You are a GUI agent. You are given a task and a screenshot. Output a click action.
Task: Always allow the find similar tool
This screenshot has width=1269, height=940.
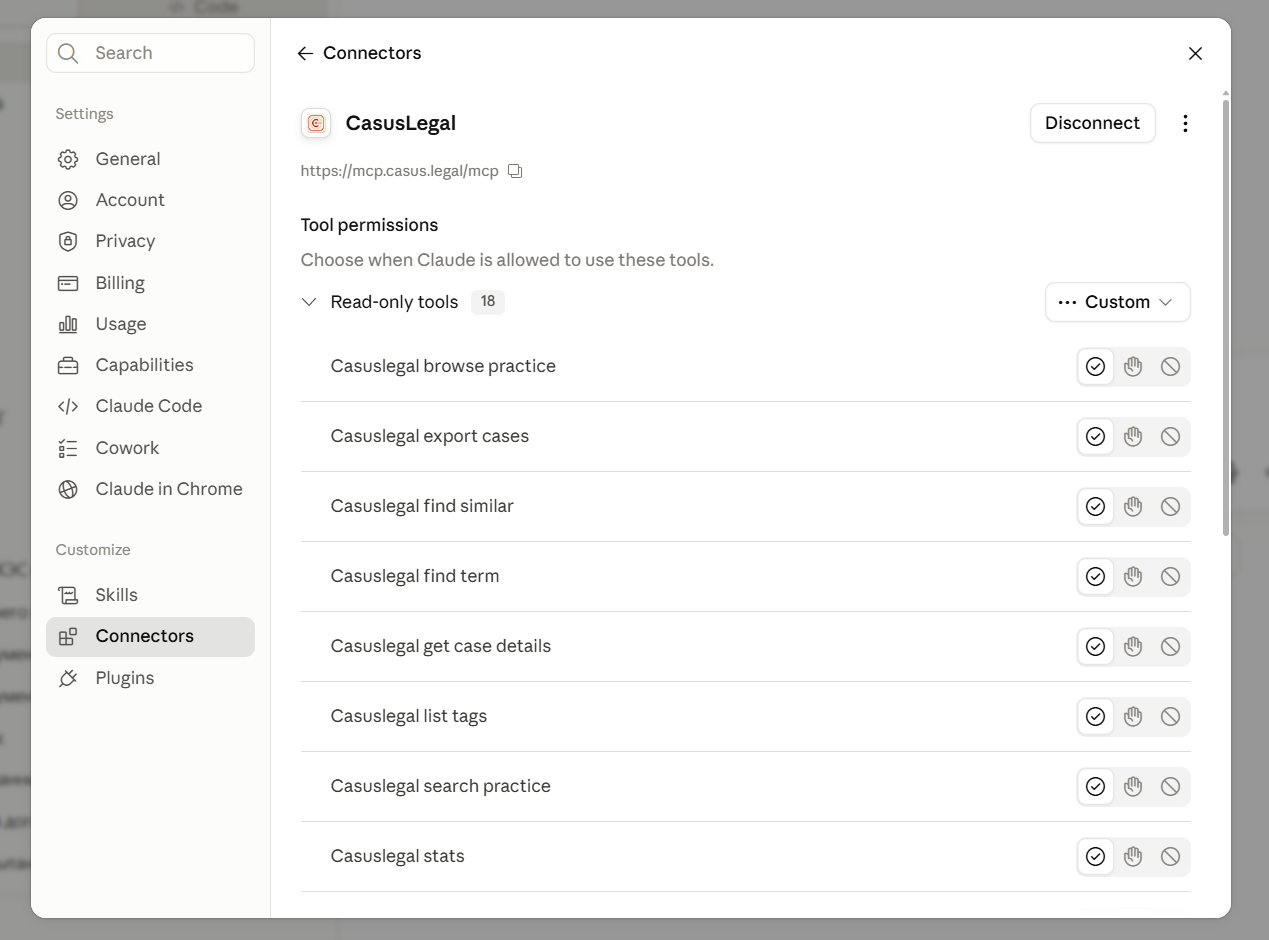click(1095, 507)
